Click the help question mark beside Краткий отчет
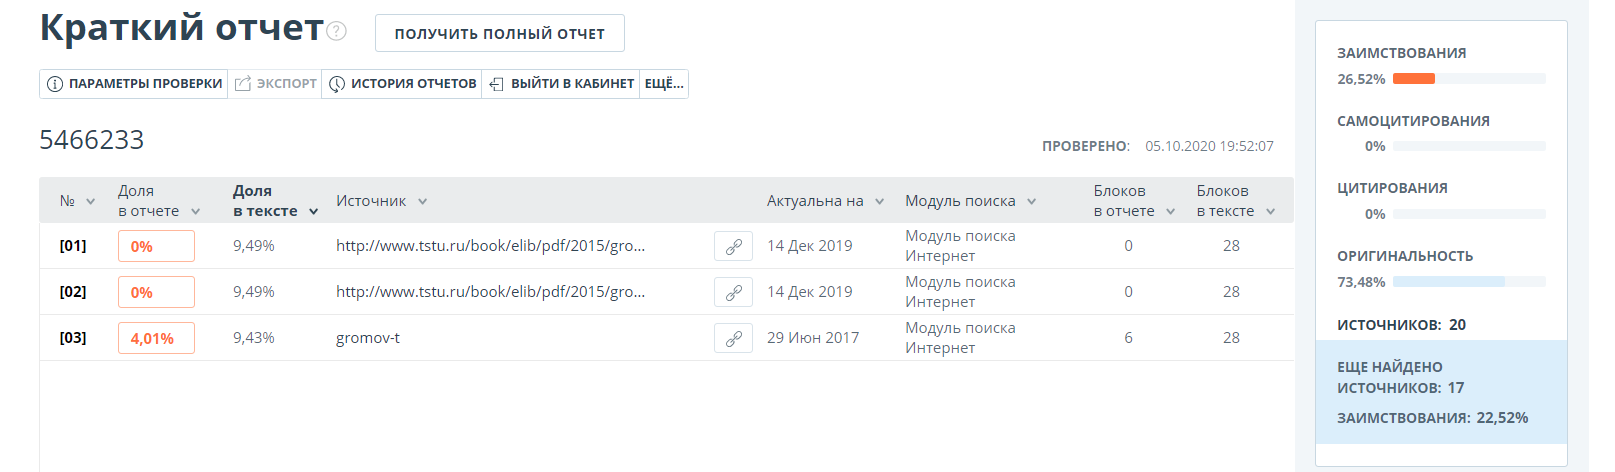 click(x=337, y=31)
